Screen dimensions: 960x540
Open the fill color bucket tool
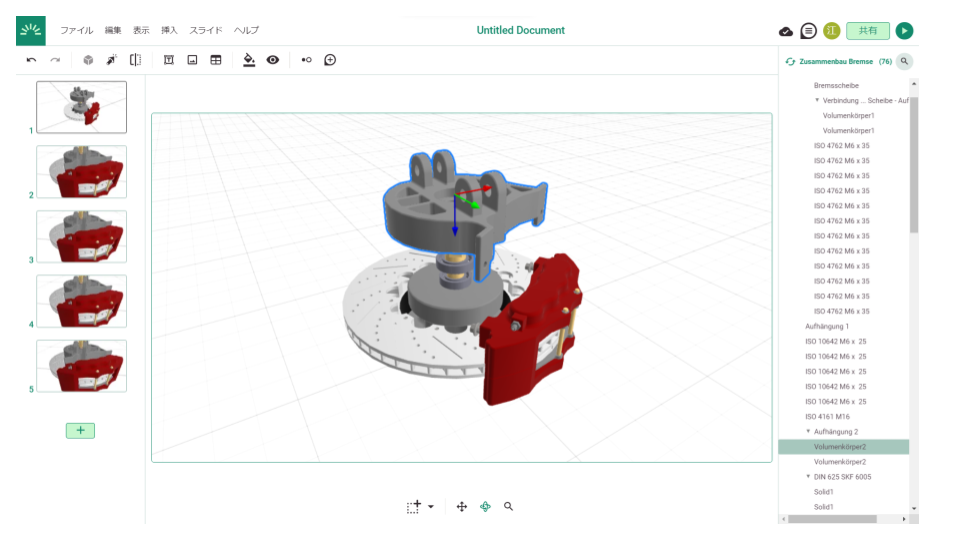coord(249,60)
